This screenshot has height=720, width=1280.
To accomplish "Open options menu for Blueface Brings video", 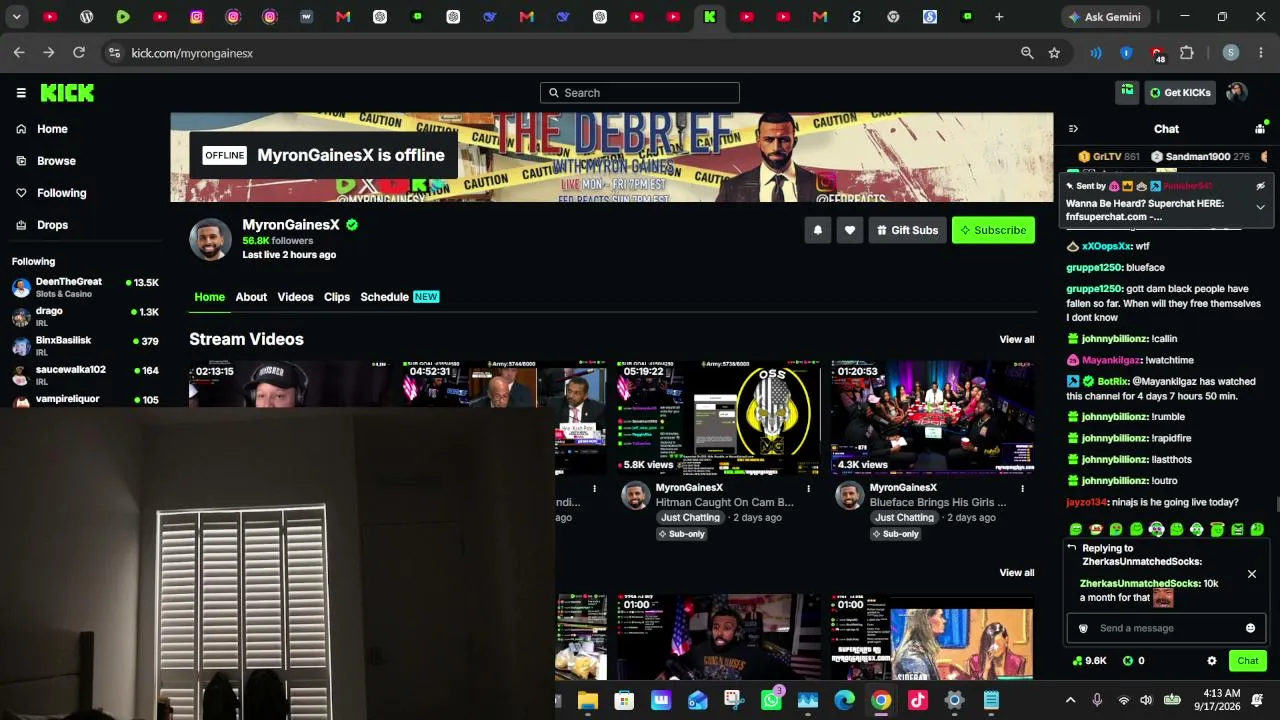I will pyautogui.click(x=1022, y=488).
